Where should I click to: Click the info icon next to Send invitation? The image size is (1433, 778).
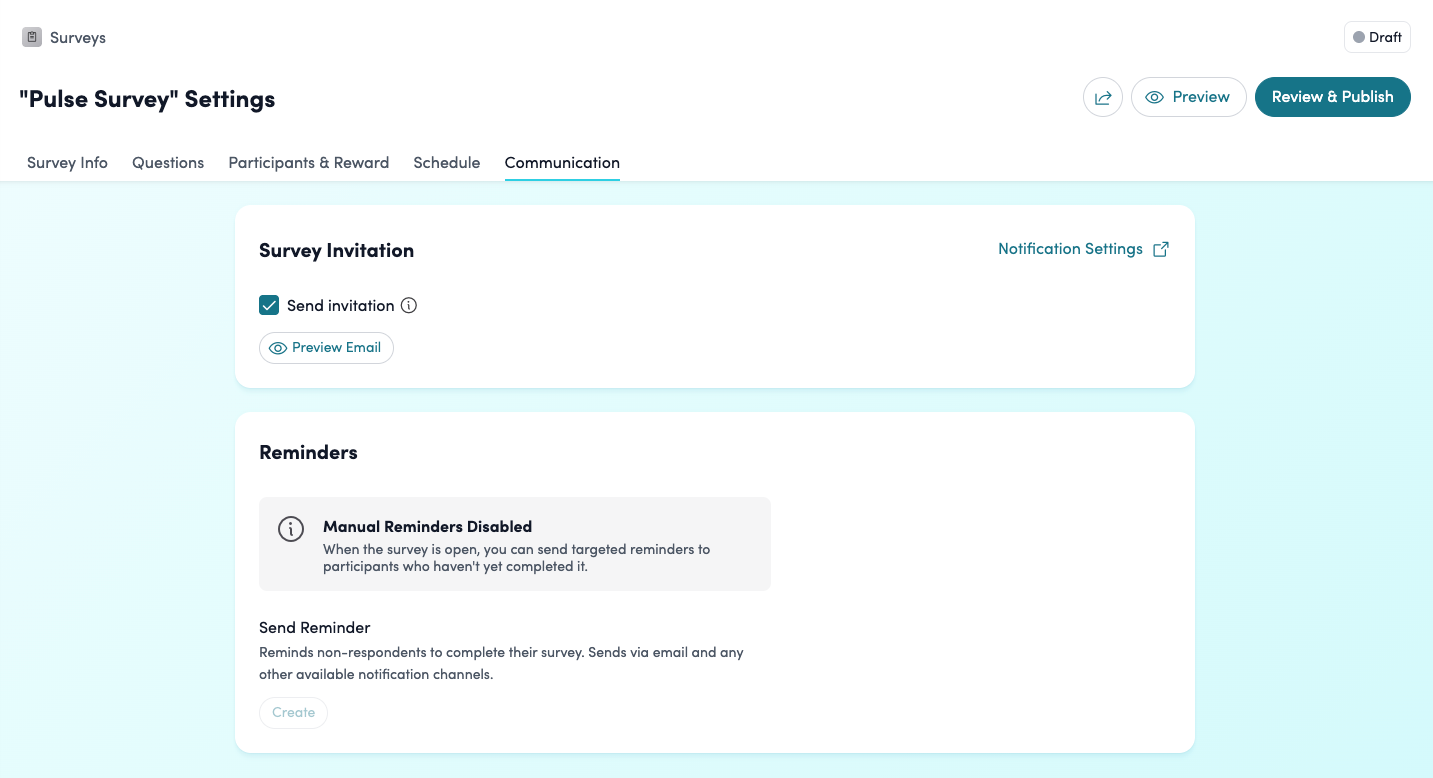408,306
